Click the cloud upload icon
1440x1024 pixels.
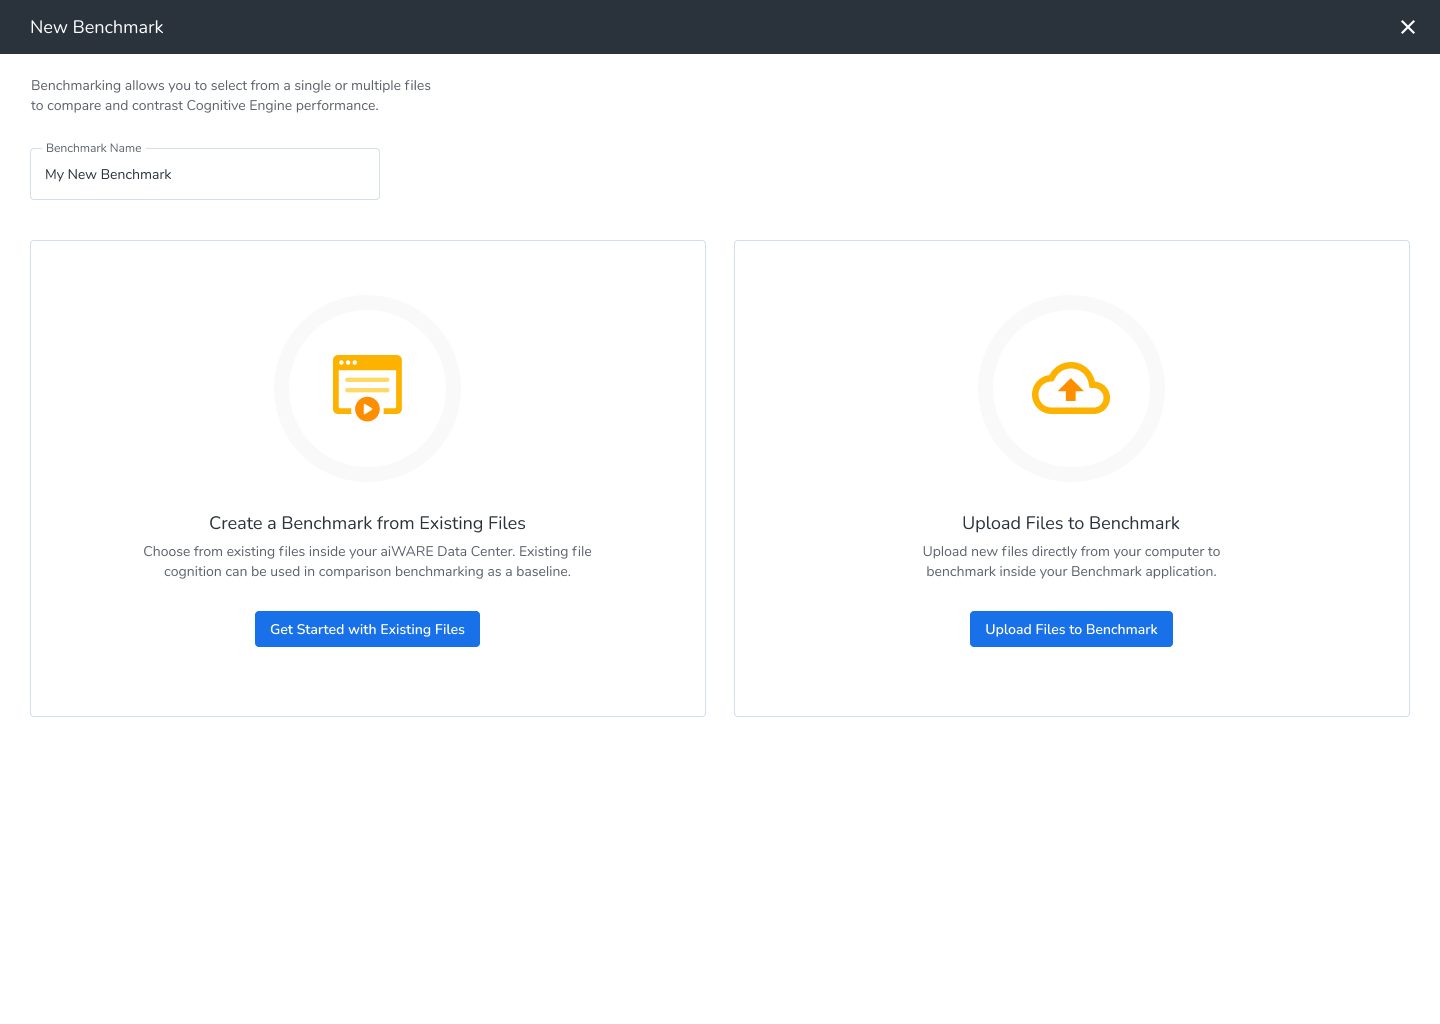click(x=1071, y=388)
